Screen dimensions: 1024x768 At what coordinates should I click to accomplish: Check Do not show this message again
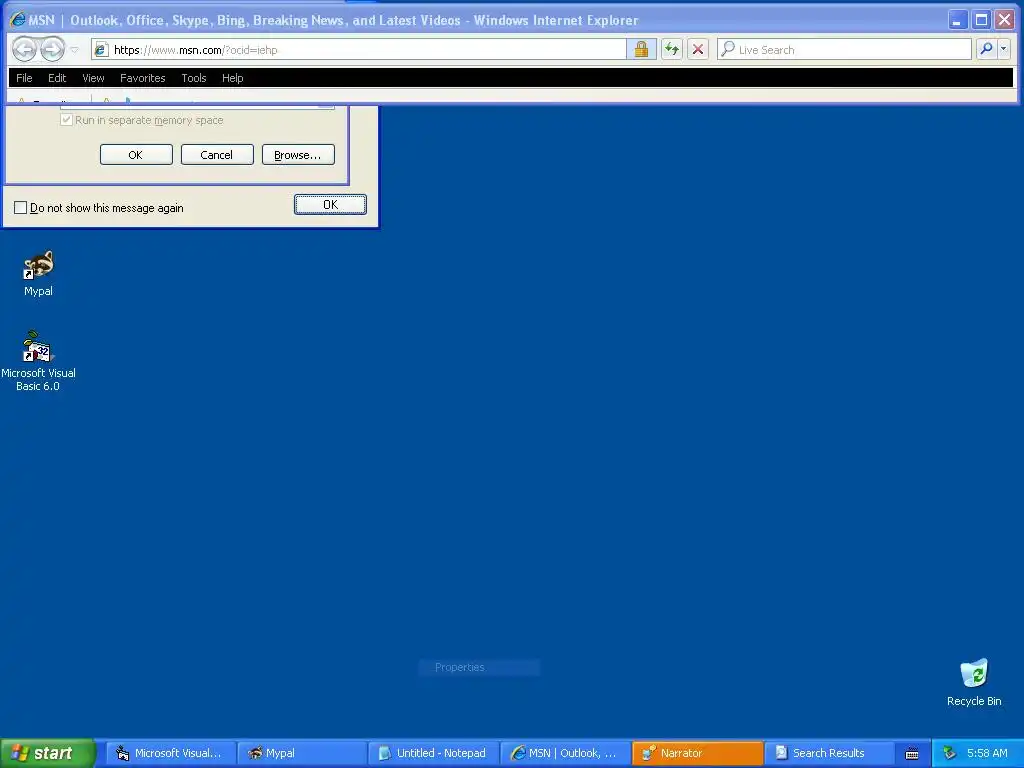[20, 208]
